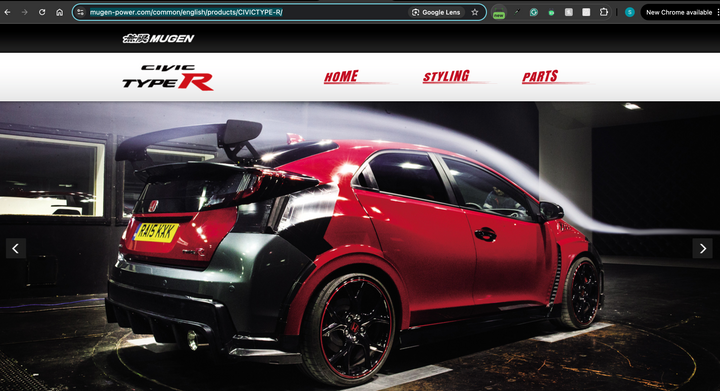
Task: Reload the current page
Action: point(42,12)
